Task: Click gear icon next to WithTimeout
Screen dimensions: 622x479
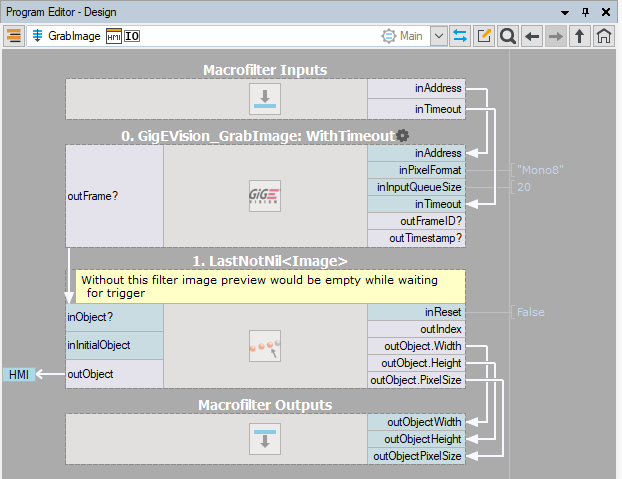Action: [x=402, y=136]
